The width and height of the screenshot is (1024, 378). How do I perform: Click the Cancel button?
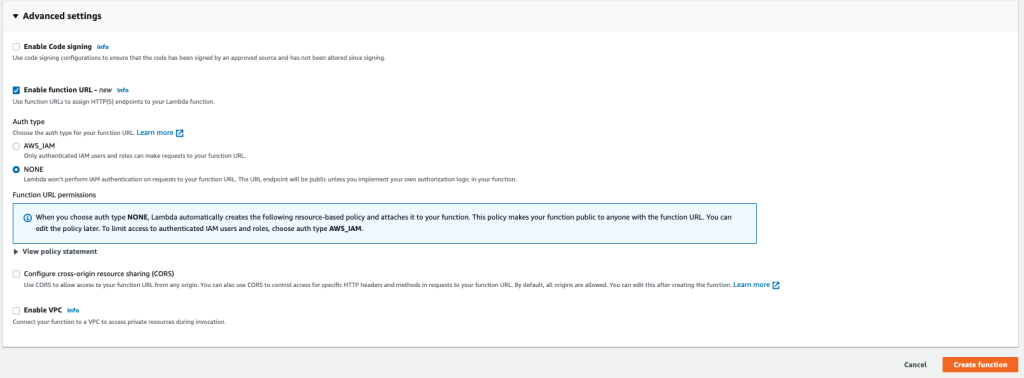915,365
